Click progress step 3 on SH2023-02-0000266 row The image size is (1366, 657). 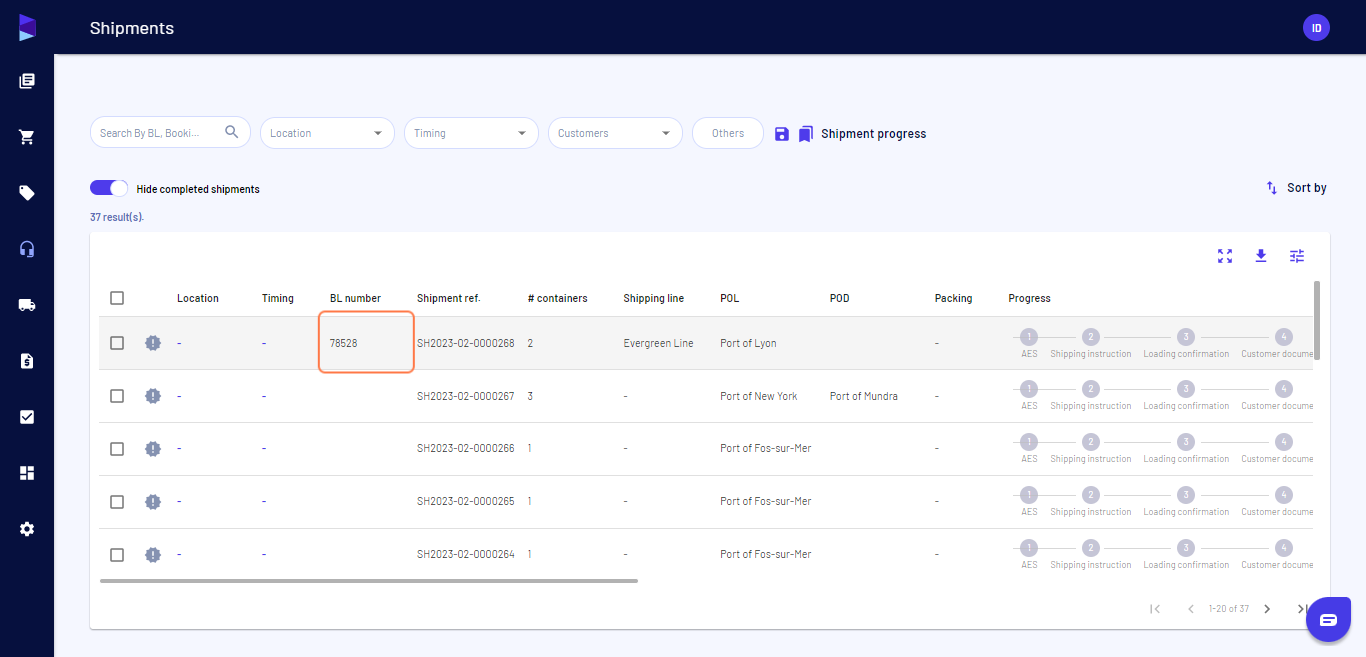click(1185, 442)
